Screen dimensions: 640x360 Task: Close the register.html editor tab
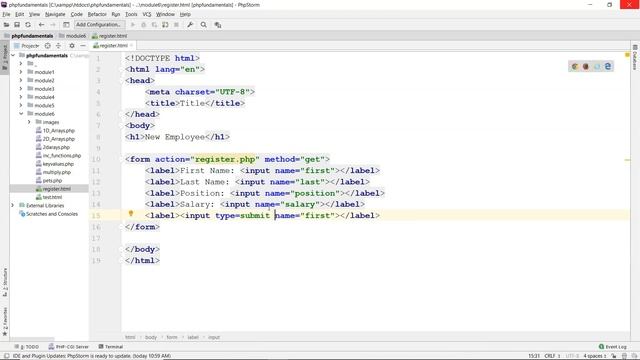click(x=131, y=45)
